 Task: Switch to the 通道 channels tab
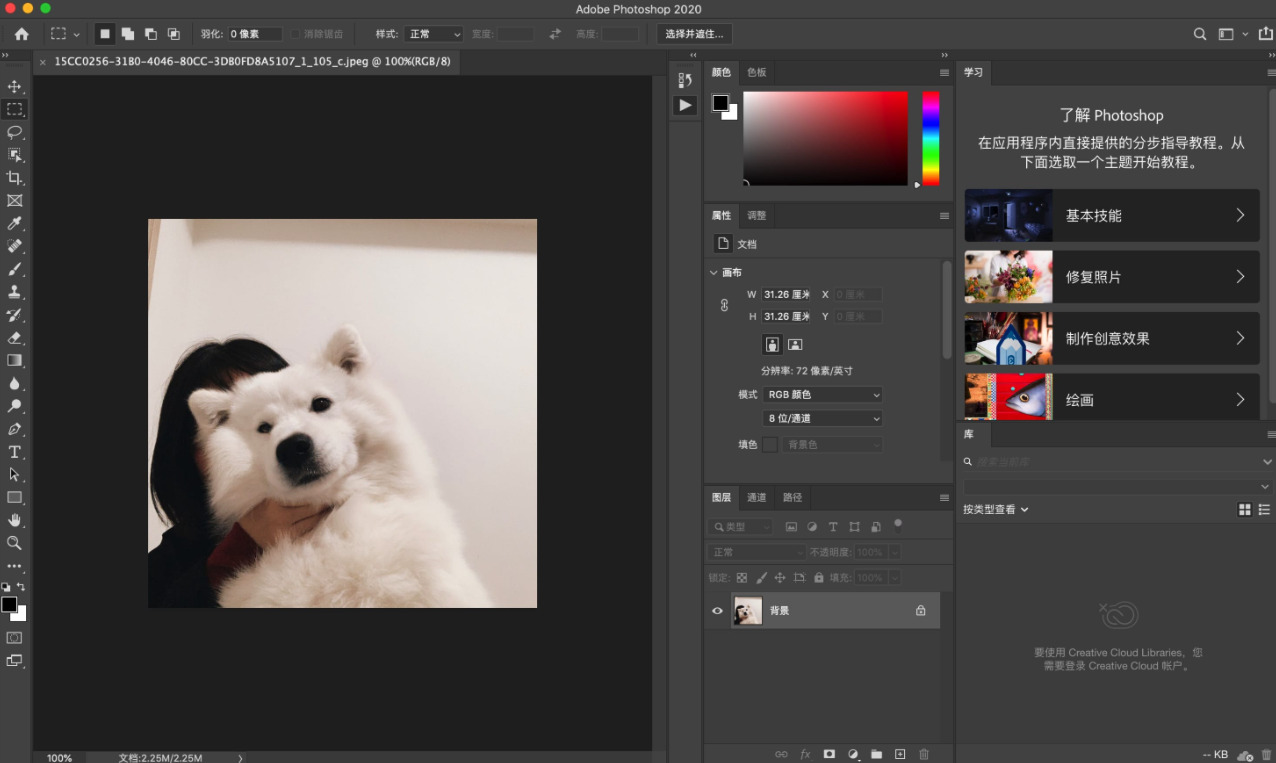coord(757,497)
